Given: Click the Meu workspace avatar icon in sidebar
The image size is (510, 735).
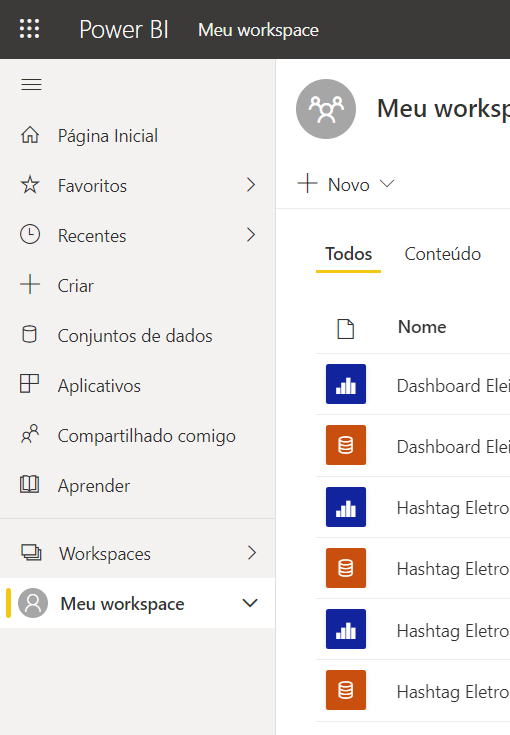Looking at the screenshot, I should click(33, 603).
